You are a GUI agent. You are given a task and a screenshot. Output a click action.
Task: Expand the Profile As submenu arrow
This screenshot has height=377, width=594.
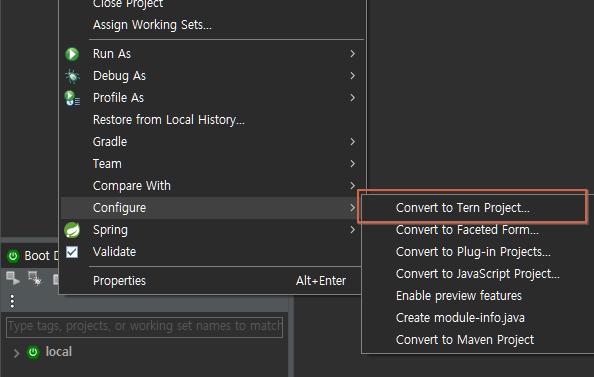352,98
